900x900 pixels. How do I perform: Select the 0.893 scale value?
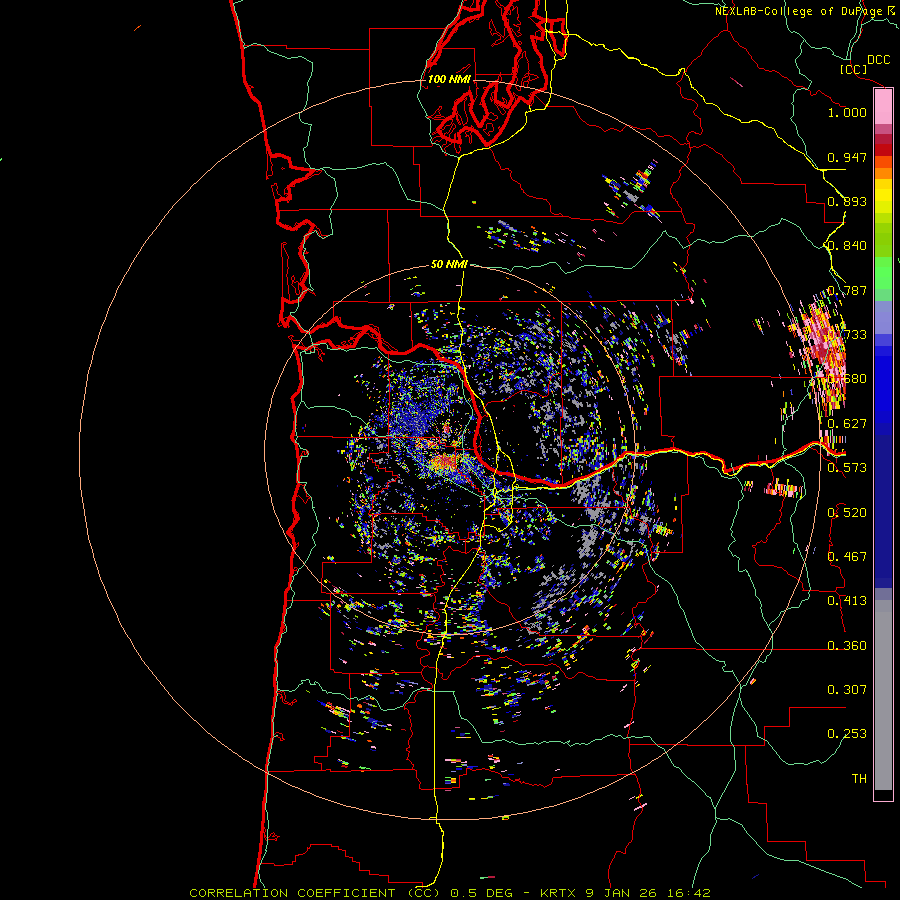tap(847, 201)
